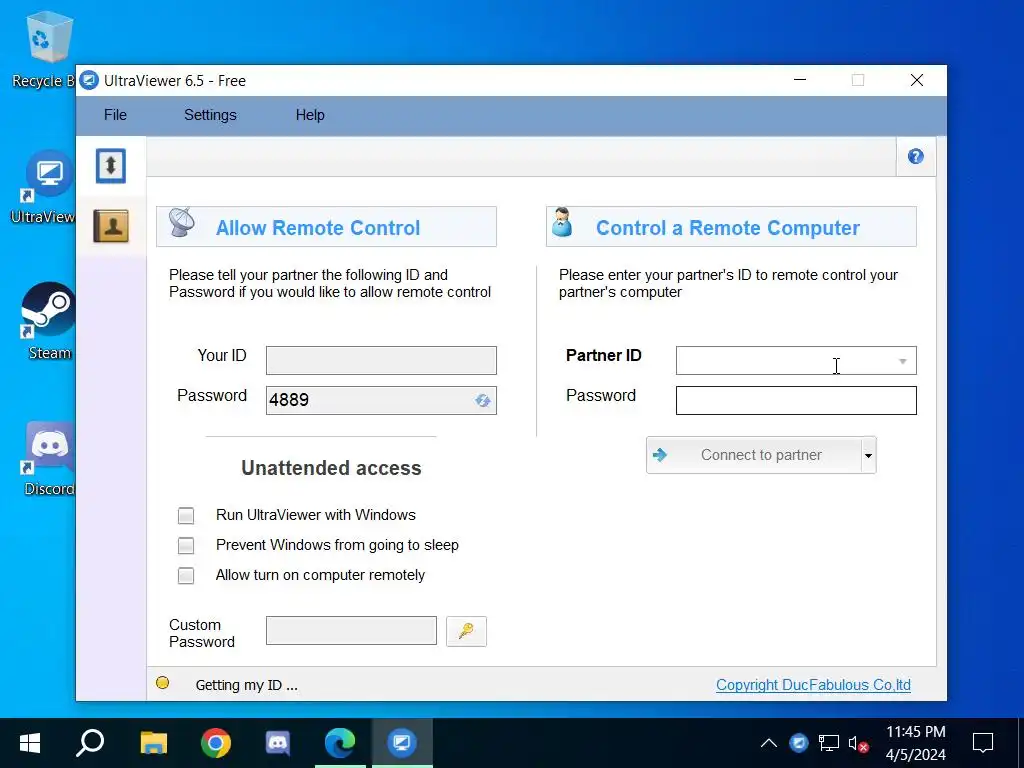Image resolution: width=1024 pixels, height=768 pixels.
Task: Click the Getting my ID status text
Action: tap(246, 685)
